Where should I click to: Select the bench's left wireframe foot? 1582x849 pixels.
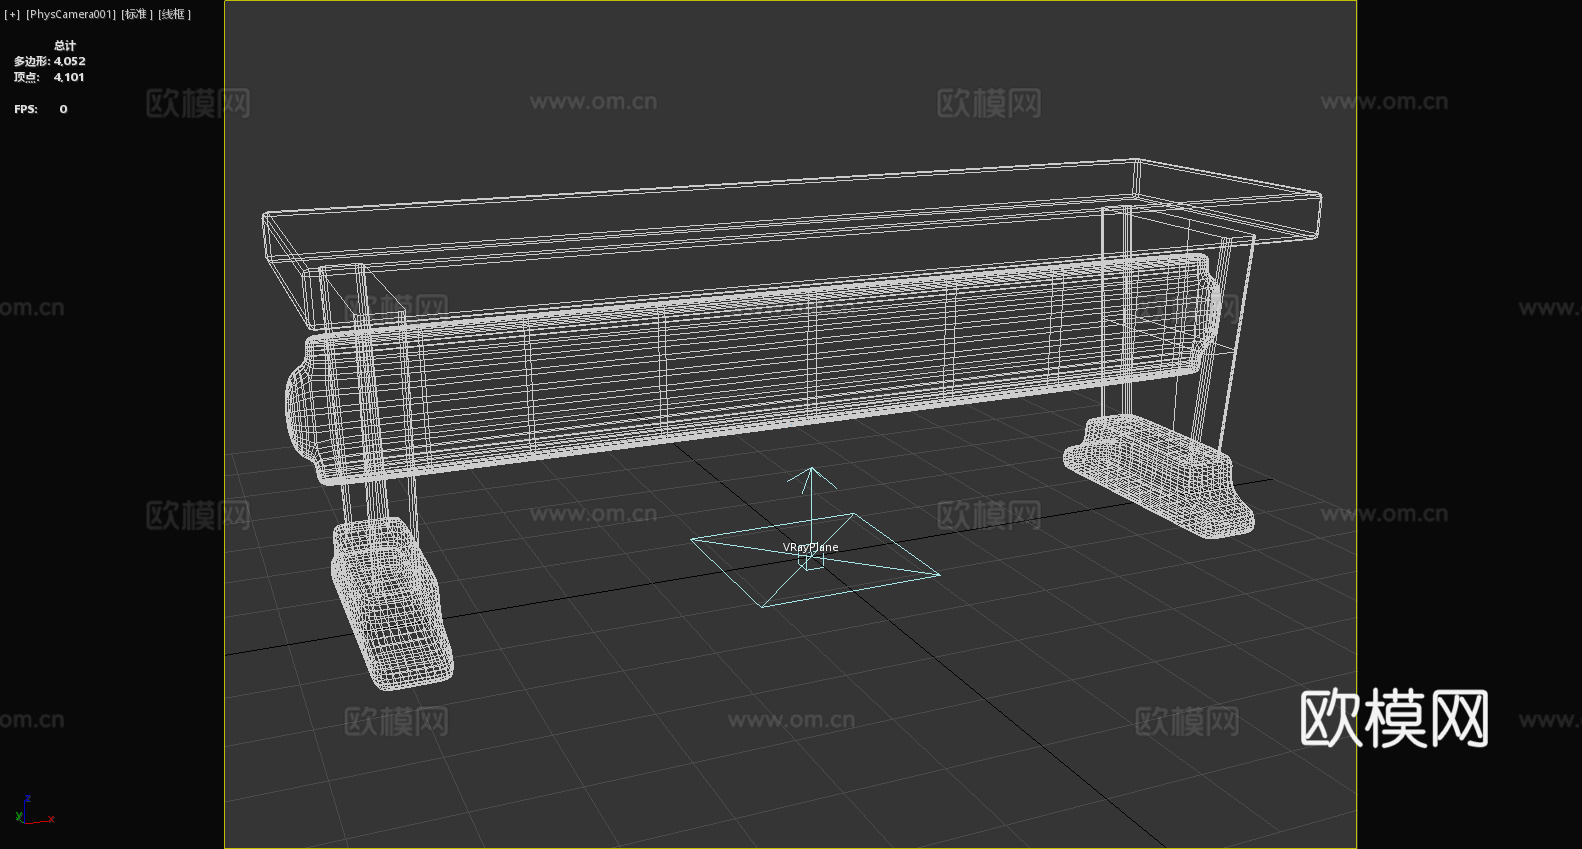pyautogui.click(x=392, y=603)
